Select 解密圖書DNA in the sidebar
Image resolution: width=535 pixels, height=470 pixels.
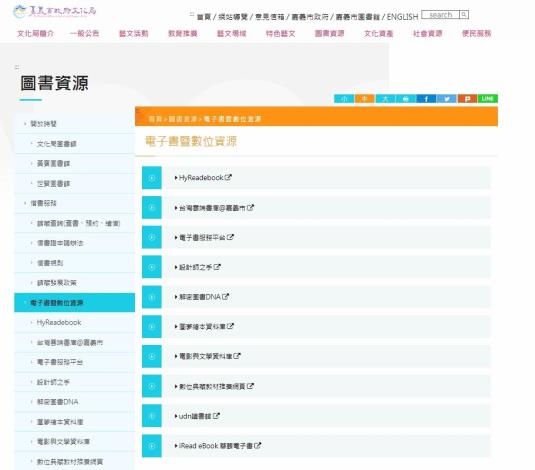click(74, 402)
